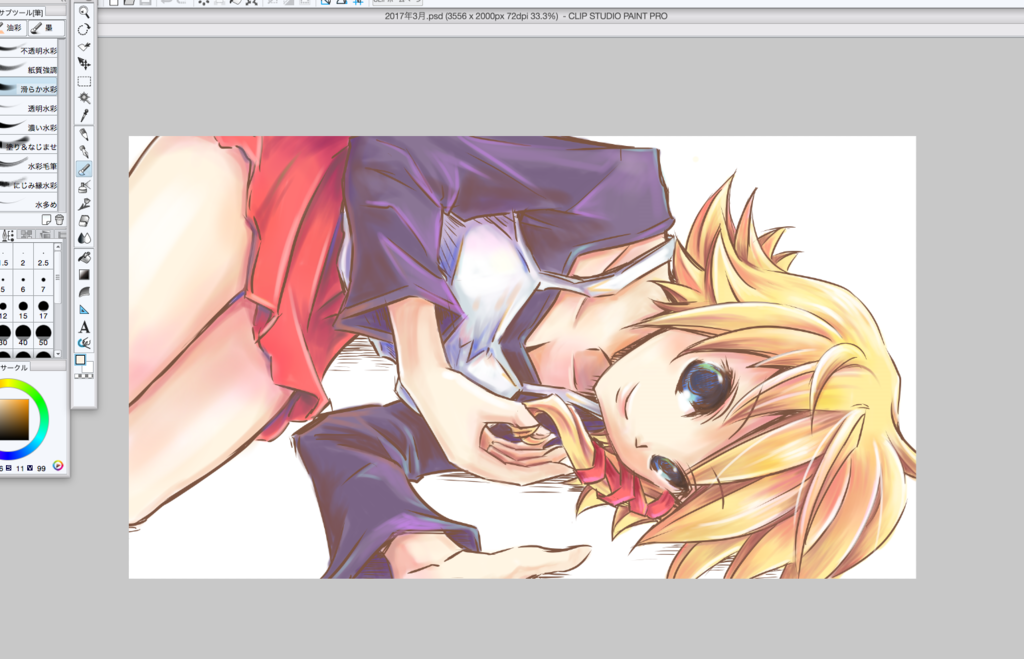Set brush size to 15
Viewport: 1024px width, 659px height.
click(23, 310)
